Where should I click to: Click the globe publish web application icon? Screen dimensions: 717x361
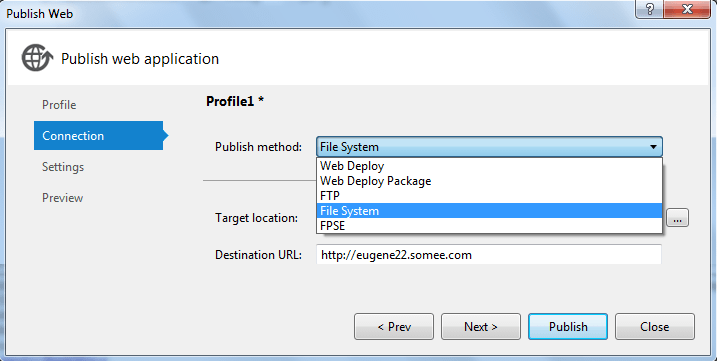tap(37, 58)
